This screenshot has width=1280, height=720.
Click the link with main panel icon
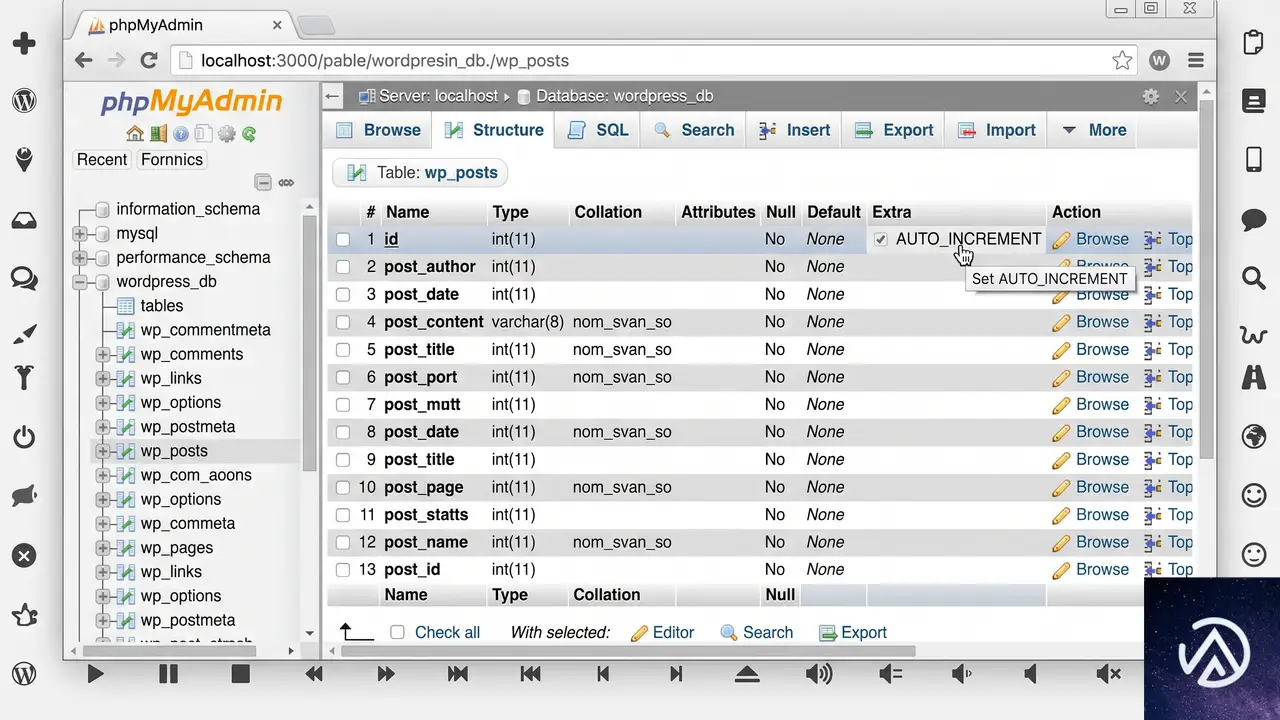point(286,183)
